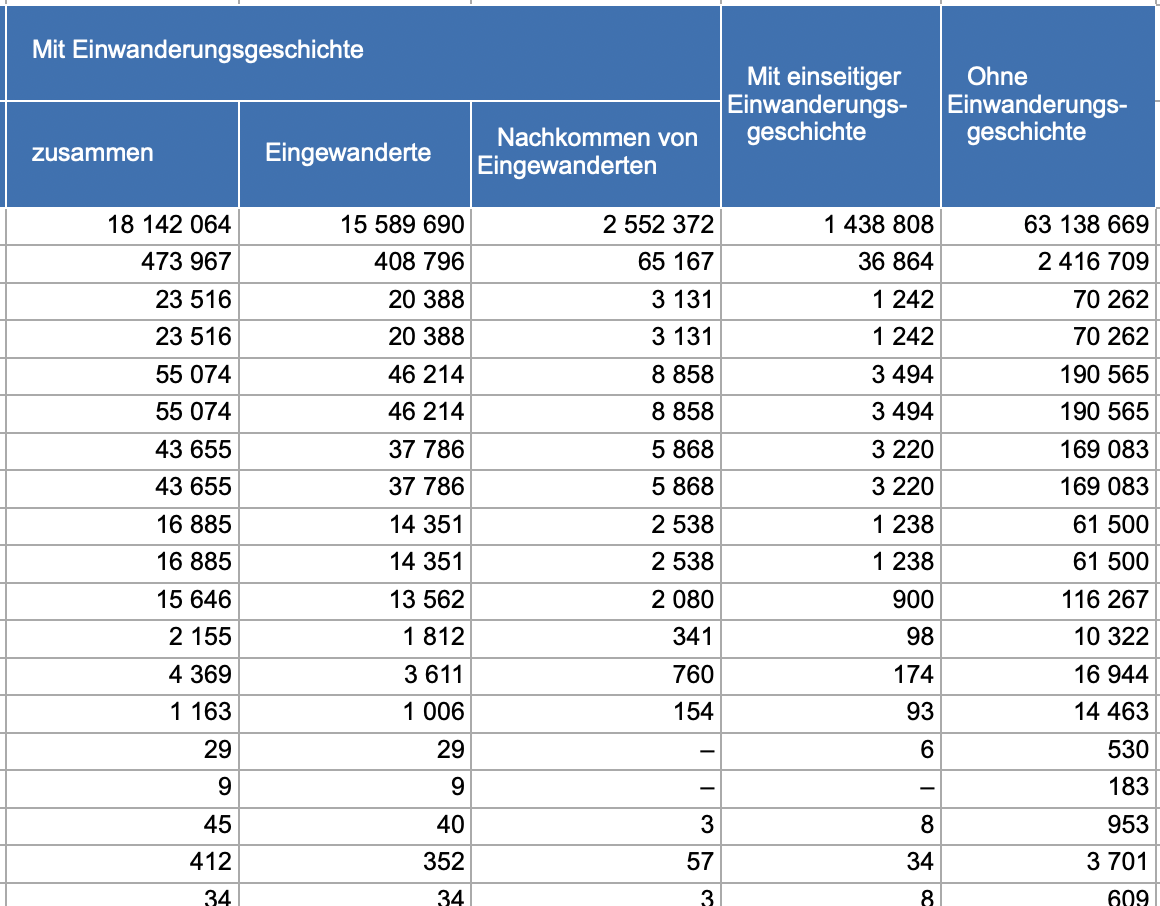Image resolution: width=1160 pixels, height=906 pixels.
Task: Select the cell 116 267
Action: (1048, 601)
